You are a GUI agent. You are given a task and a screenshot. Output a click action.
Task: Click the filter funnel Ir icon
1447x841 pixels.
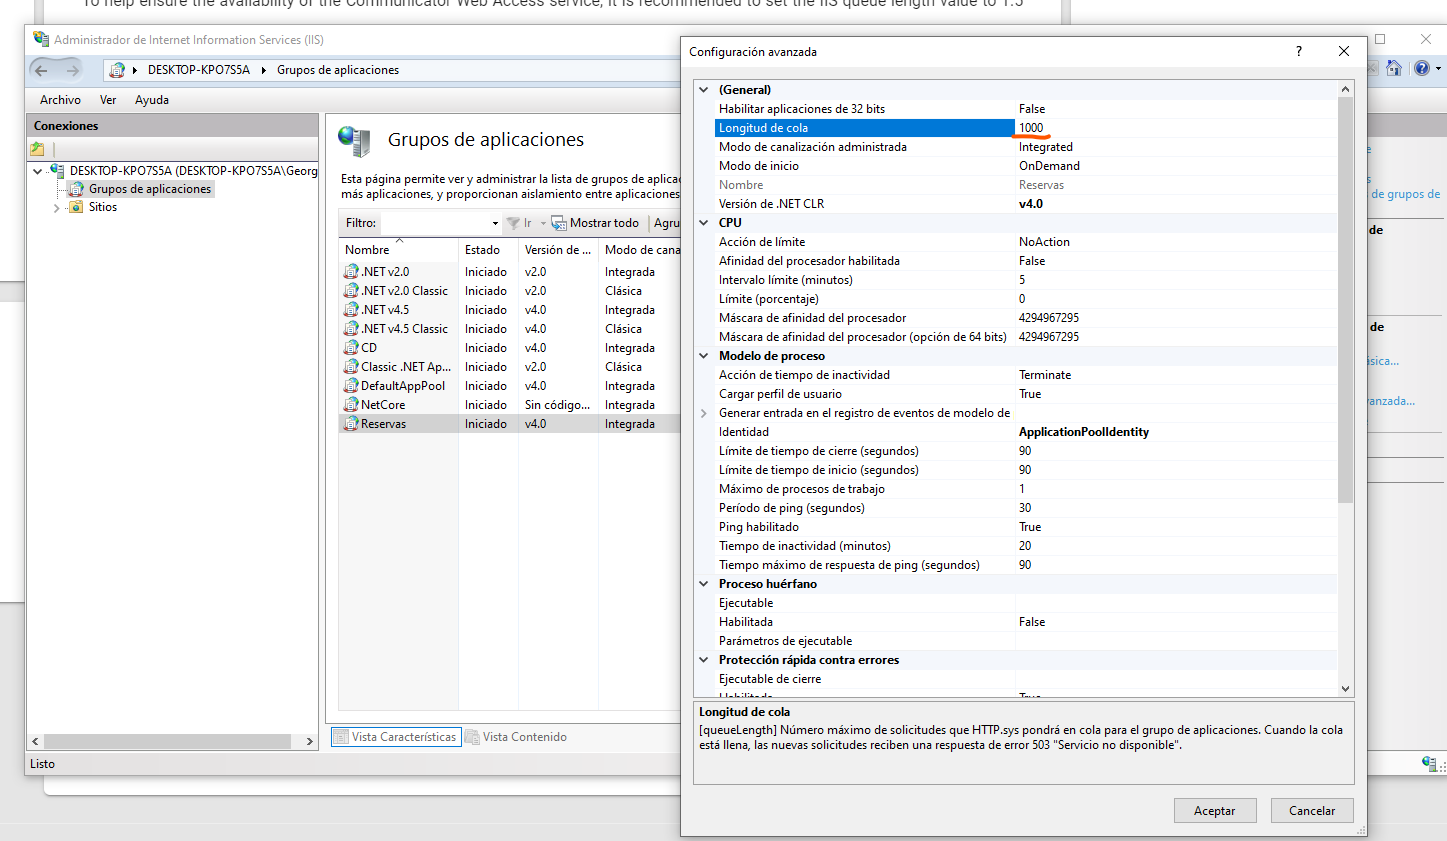point(513,223)
